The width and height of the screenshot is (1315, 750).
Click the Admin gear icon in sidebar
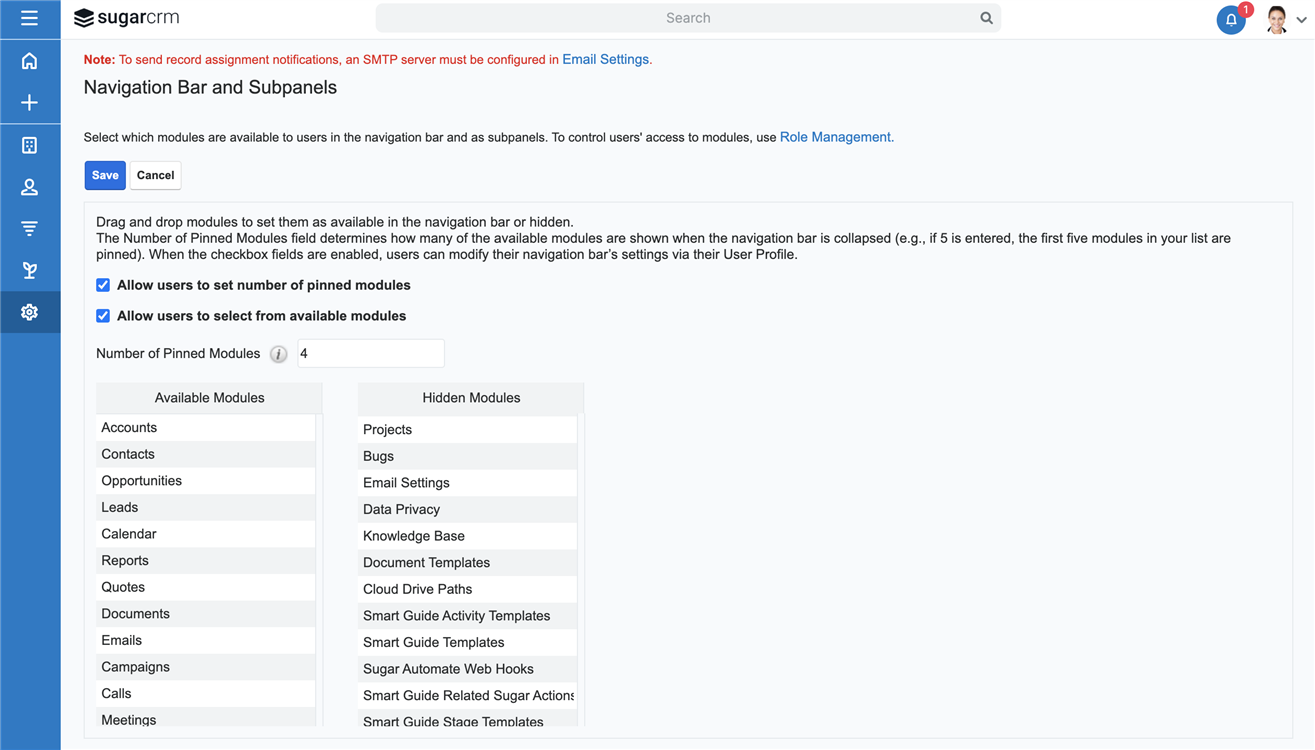(29, 312)
